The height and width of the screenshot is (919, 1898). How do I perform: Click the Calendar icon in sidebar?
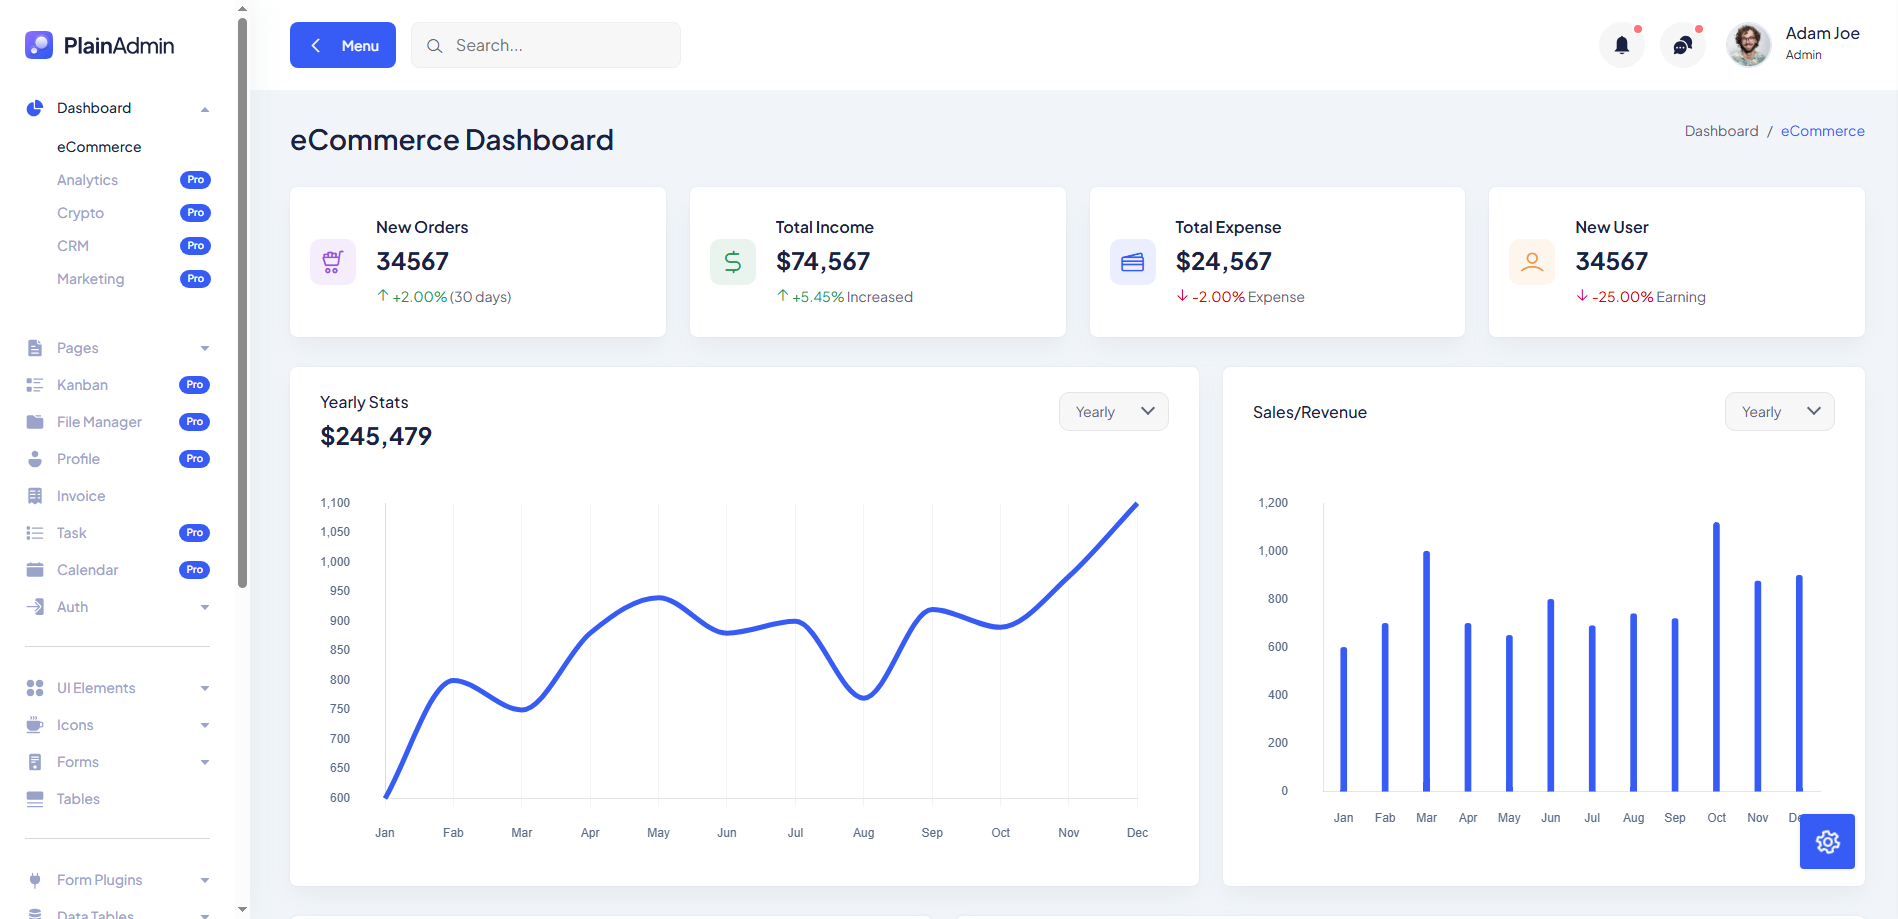coord(35,570)
